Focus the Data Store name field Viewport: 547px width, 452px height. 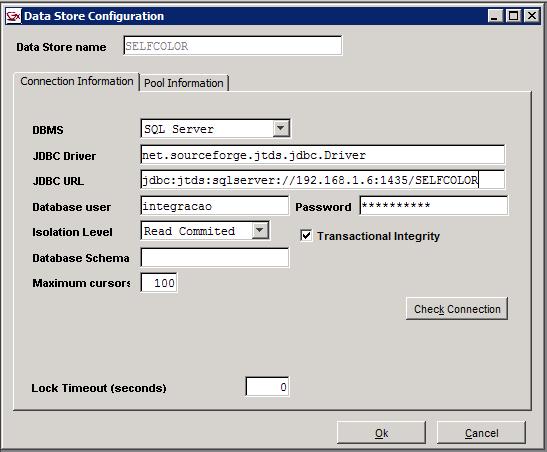coord(233,46)
